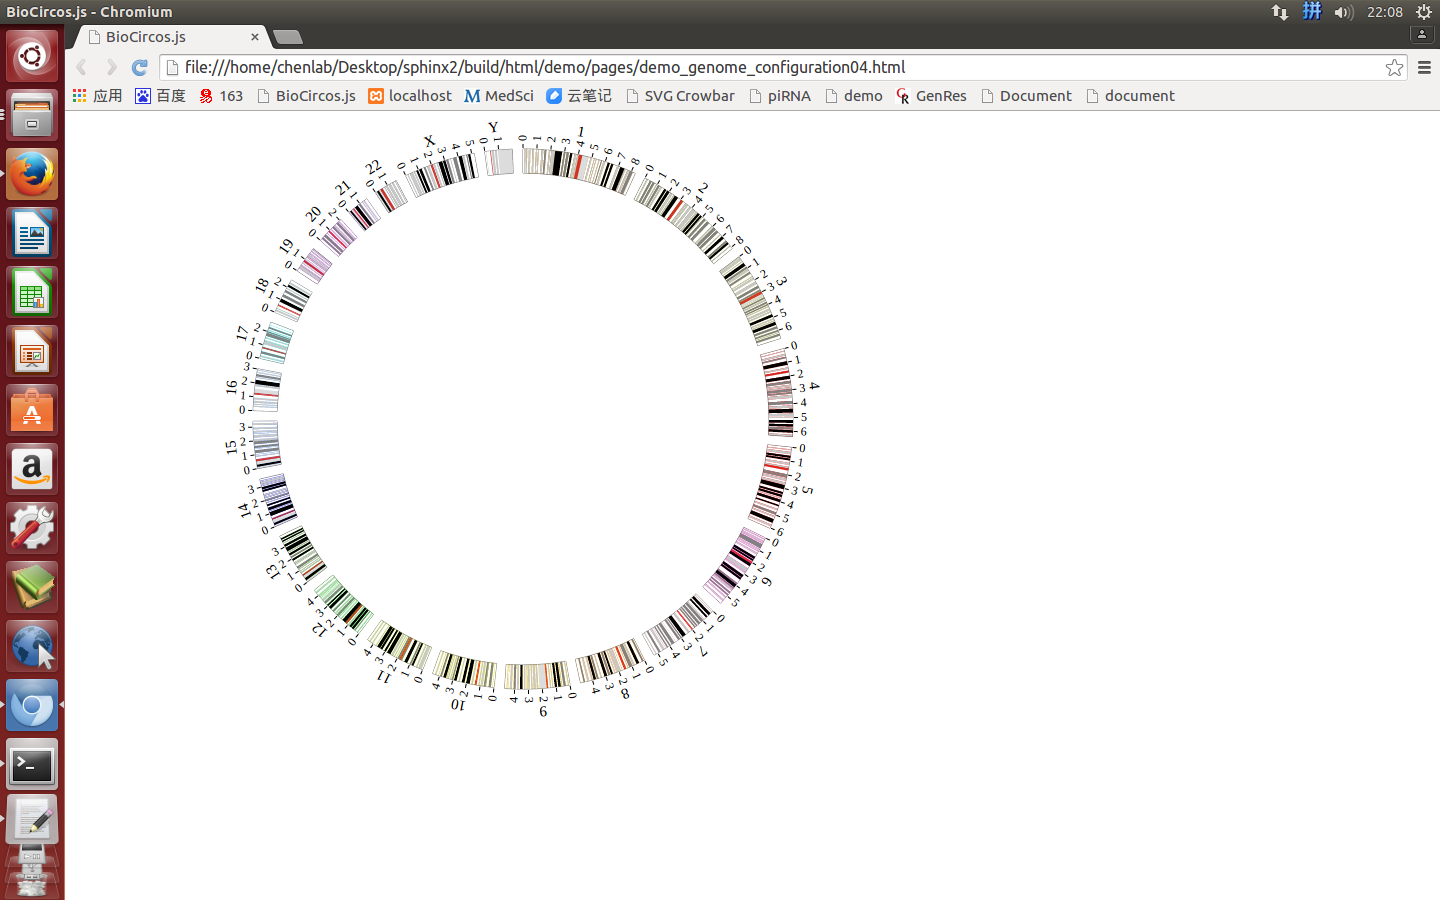This screenshot has width=1440, height=900.
Task: Open the Amazon launcher icon
Action: pos(32,469)
